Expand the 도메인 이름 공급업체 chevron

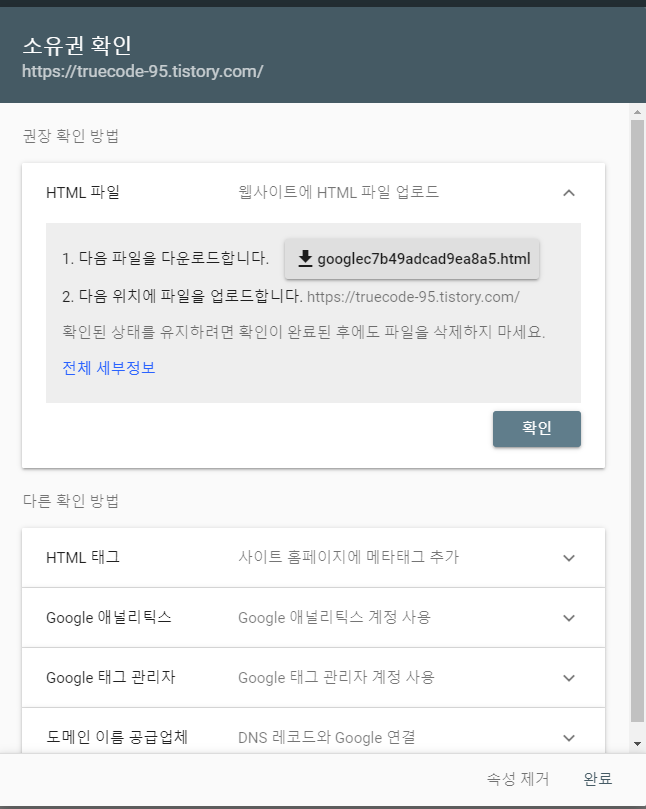[569, 738]
